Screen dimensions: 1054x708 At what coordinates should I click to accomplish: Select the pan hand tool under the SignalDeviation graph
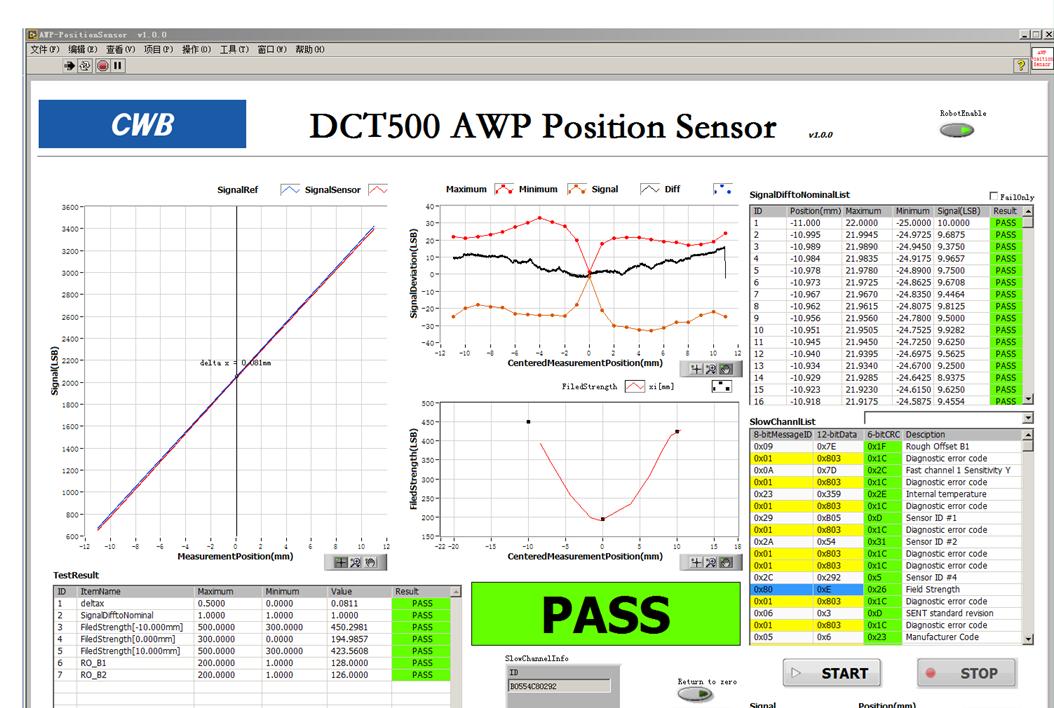tap(726, 369)
